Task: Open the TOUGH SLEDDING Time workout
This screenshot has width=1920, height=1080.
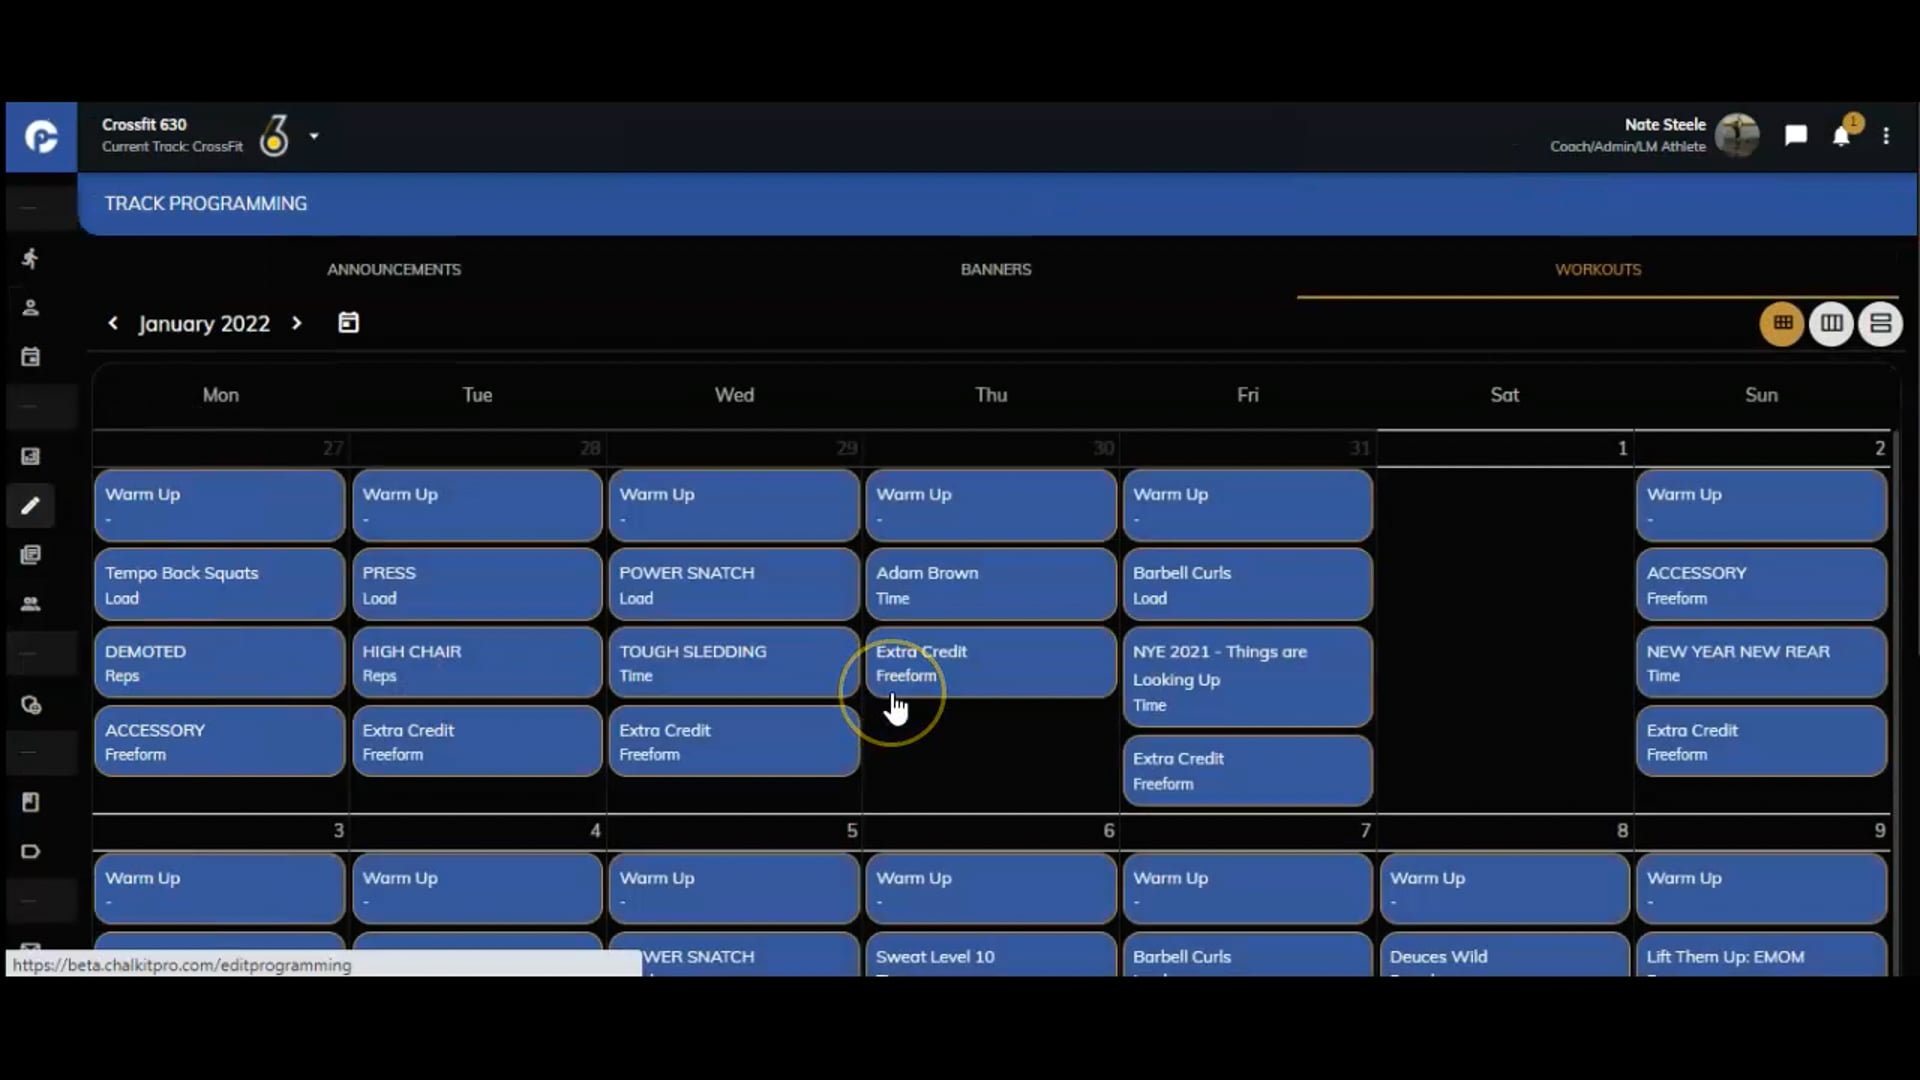Action: point(734,663)
